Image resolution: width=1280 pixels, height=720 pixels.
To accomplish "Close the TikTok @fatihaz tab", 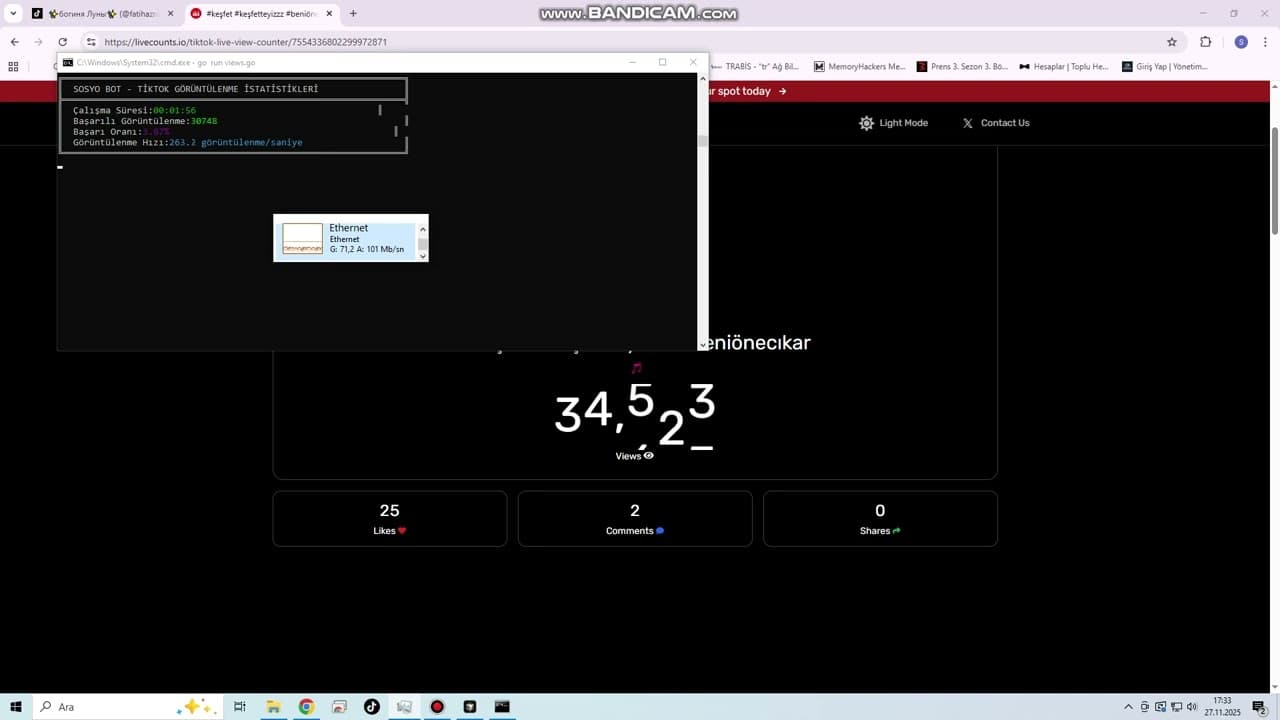I will click(169, 14).
